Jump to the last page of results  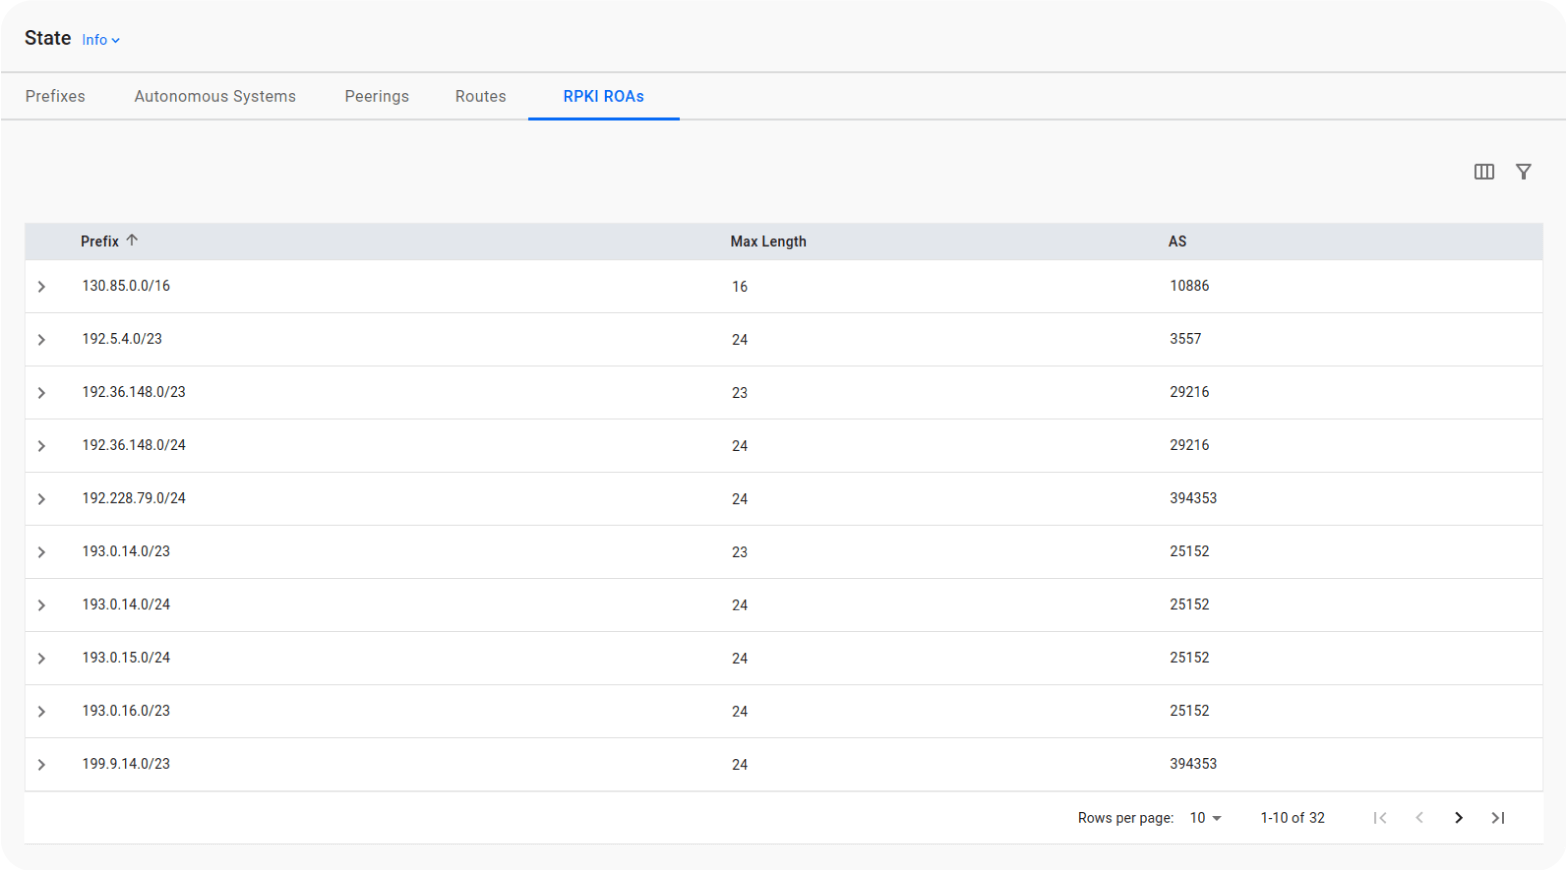tap(1497, 818)
